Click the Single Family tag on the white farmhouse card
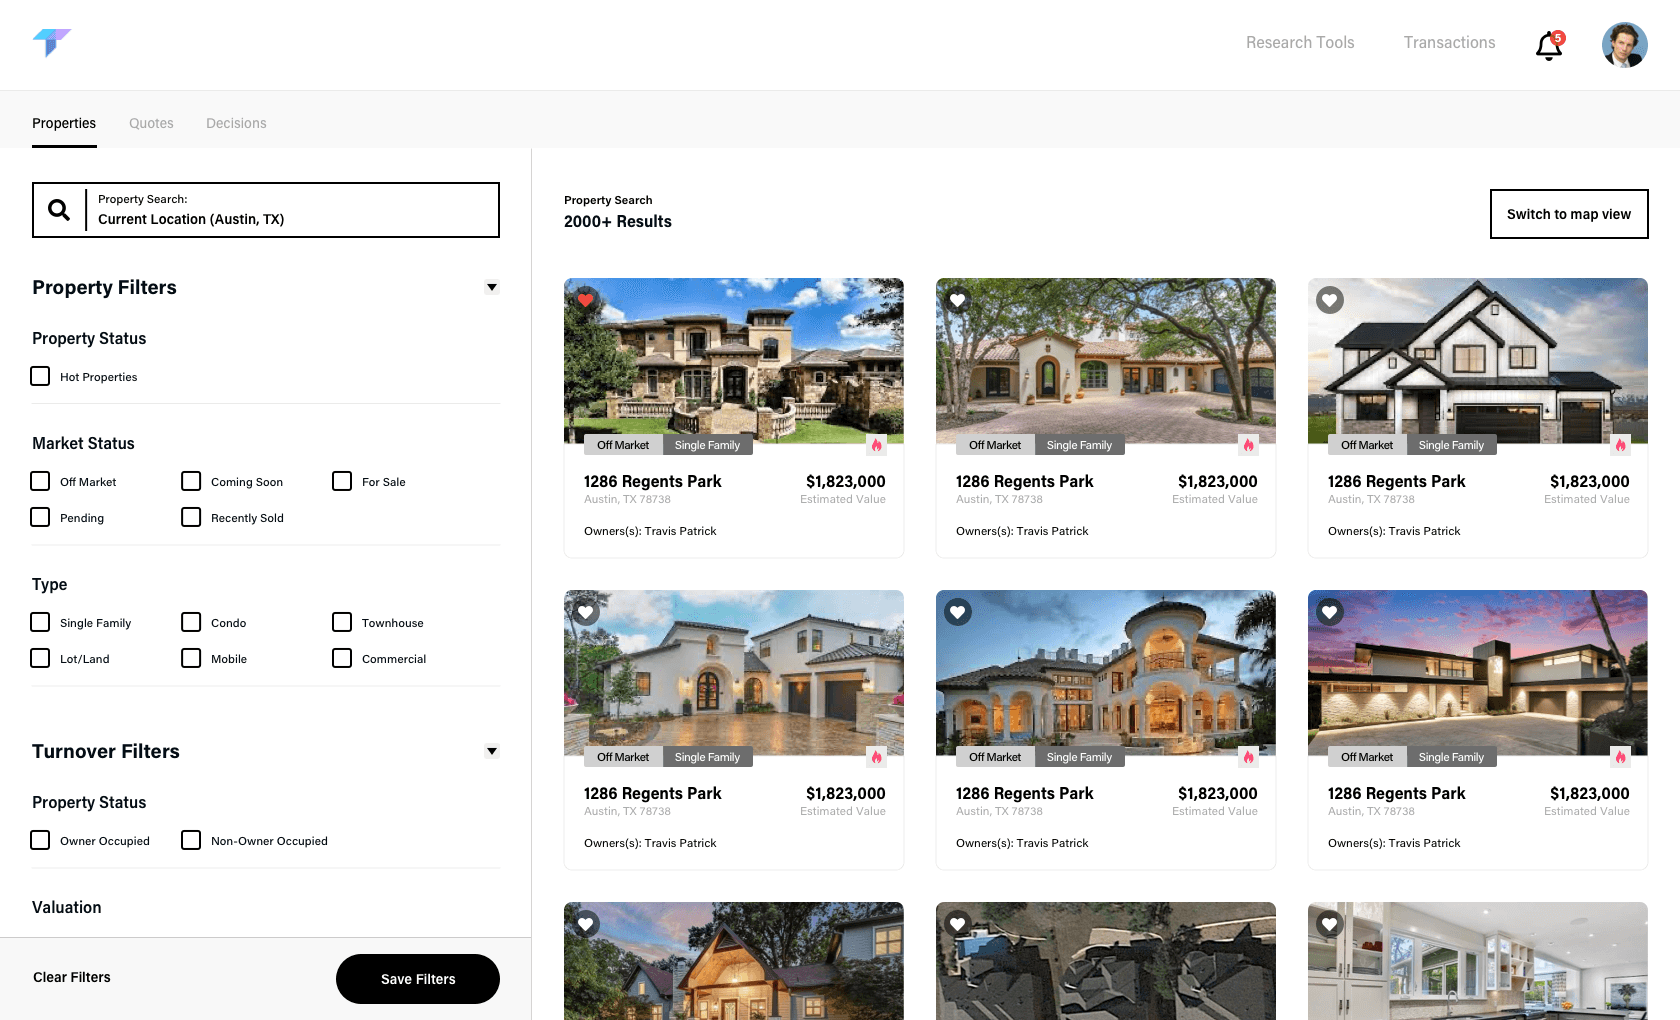 (x=1451, y=445)
